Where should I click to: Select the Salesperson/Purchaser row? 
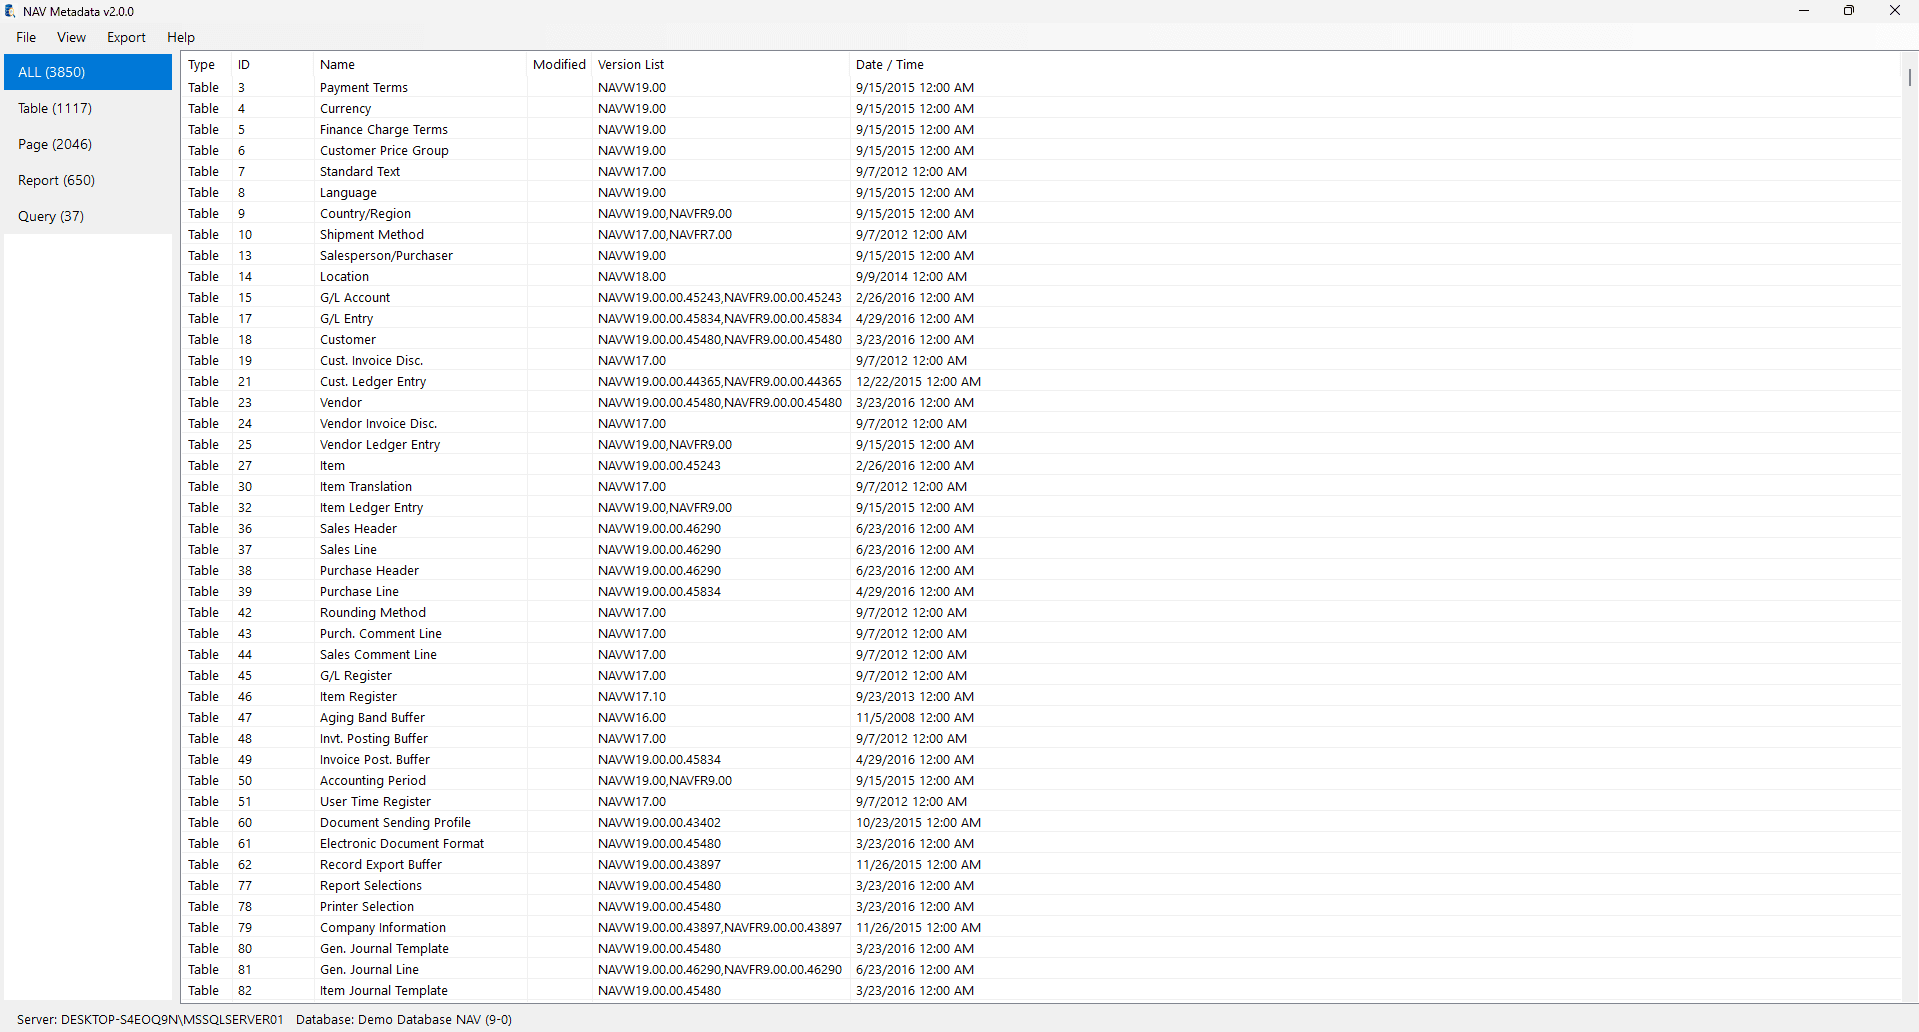coord(1041,255)
